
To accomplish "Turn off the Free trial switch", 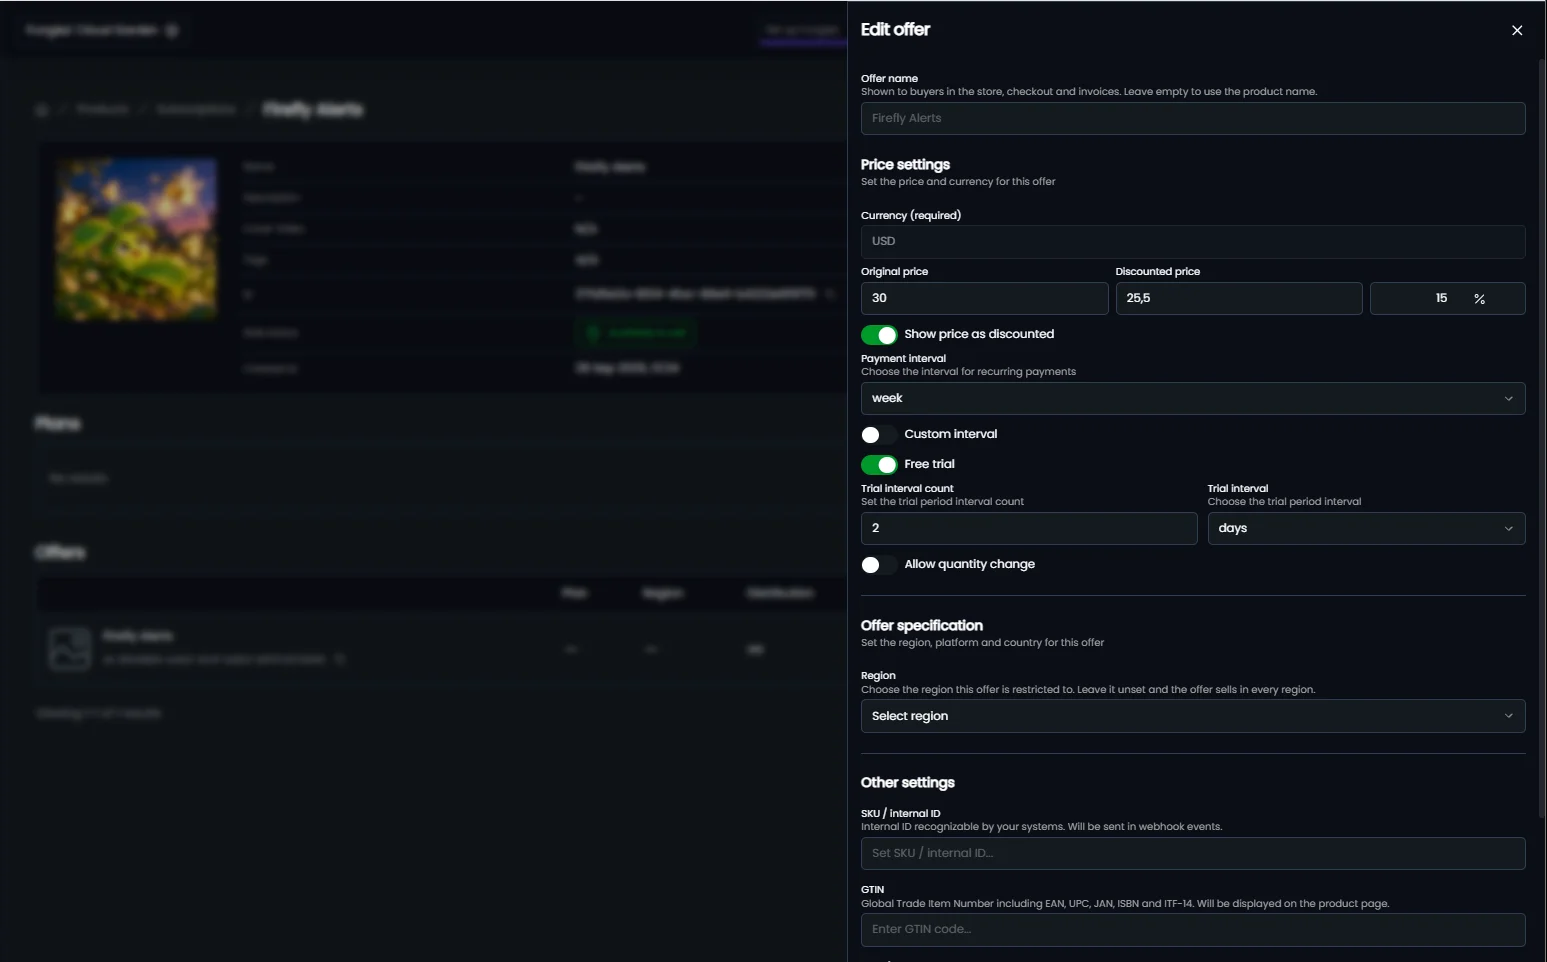I will coord(879,464).
